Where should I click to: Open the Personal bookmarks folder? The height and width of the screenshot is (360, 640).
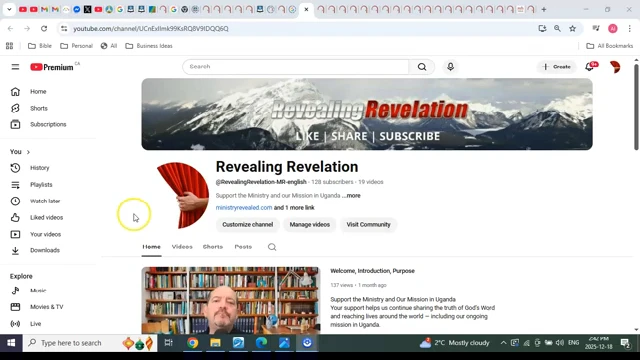(x=76, y=46)
